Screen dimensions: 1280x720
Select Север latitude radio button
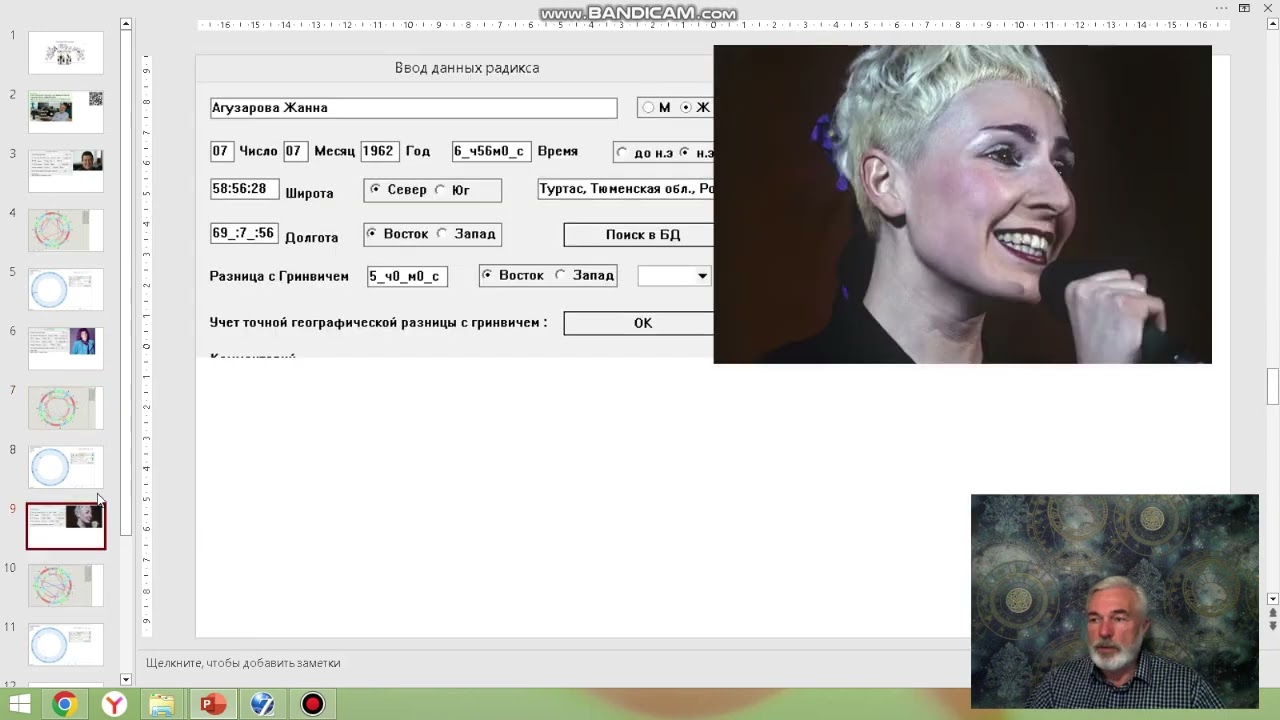point(375,190)
